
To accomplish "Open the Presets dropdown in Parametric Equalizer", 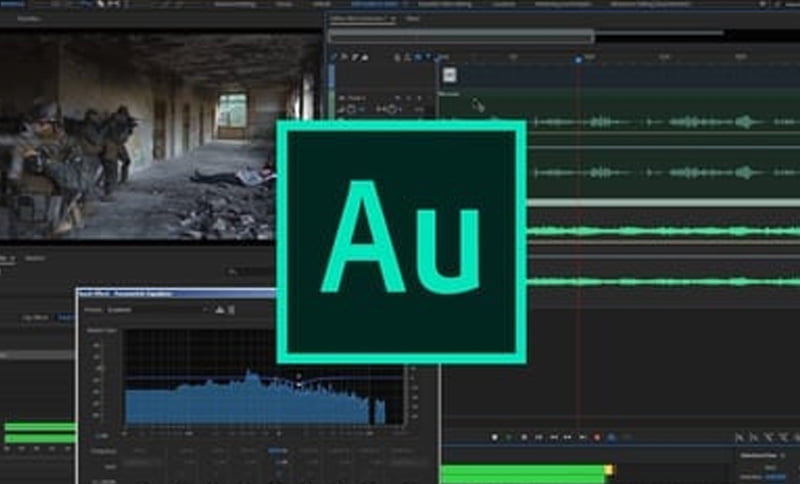I will click(157, 310).
